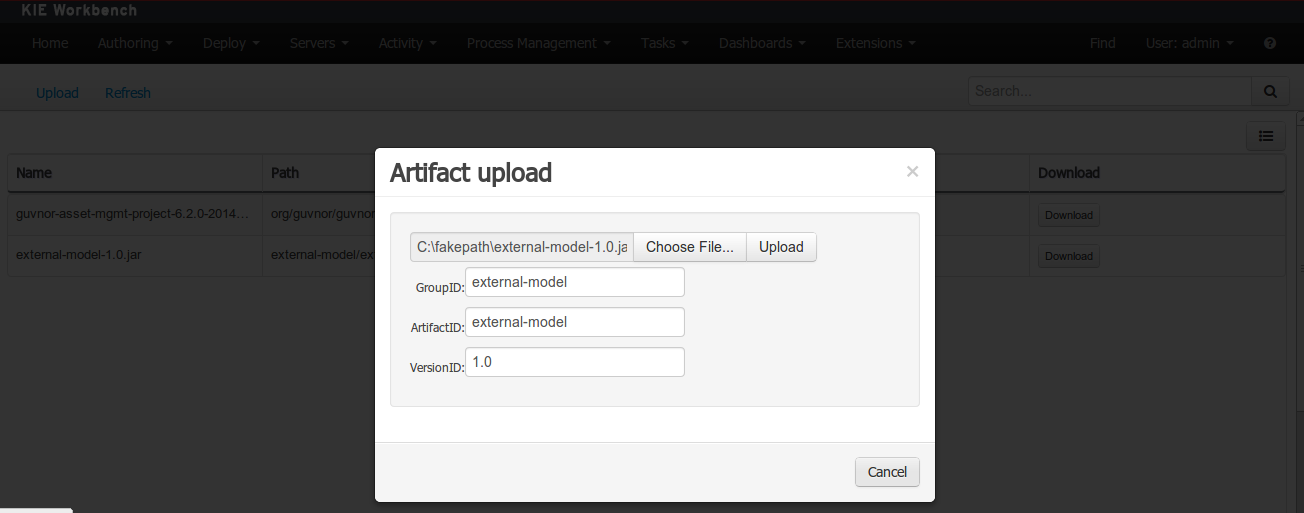
Task: Click the Refresh link
Action: tap(128, 93)
